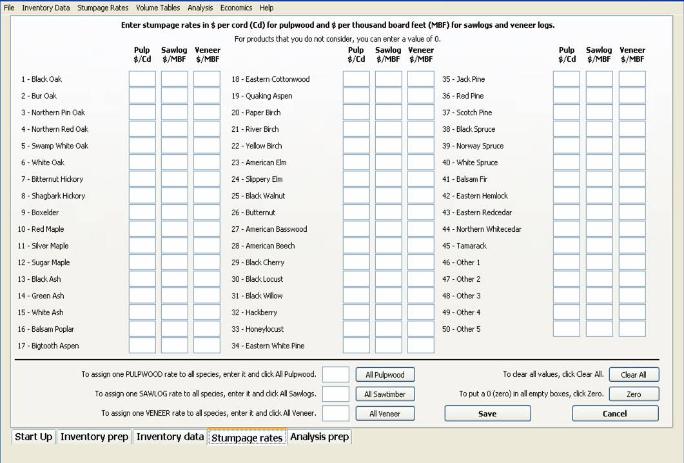Switch to the Inventory prep tab
This screenshot has height=463, width=684.
pos(94,437)
